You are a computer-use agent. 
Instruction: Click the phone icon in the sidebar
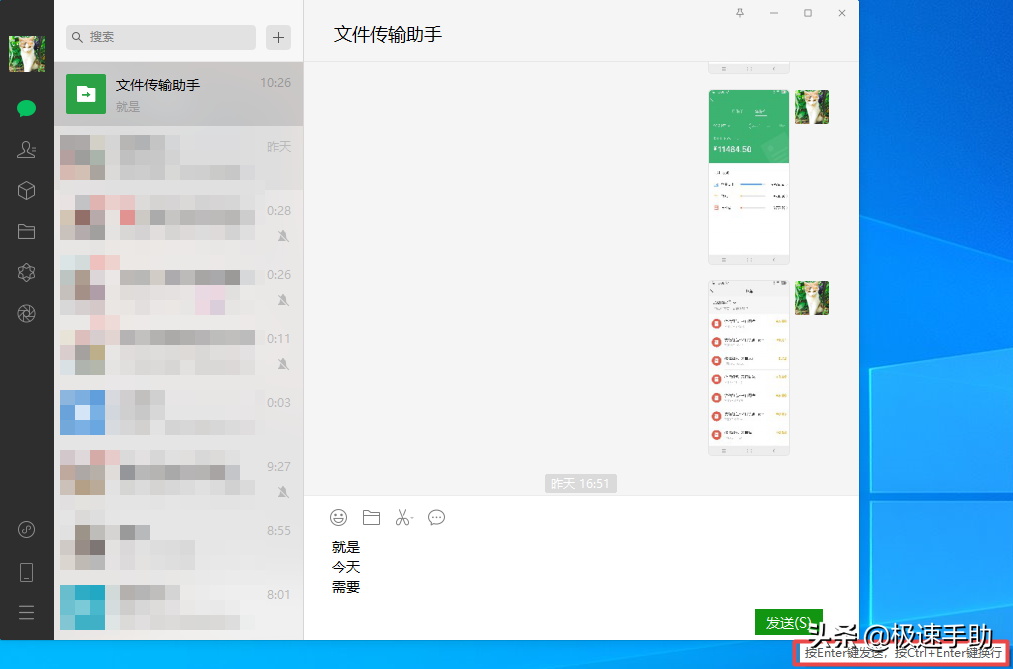point(26,572)
